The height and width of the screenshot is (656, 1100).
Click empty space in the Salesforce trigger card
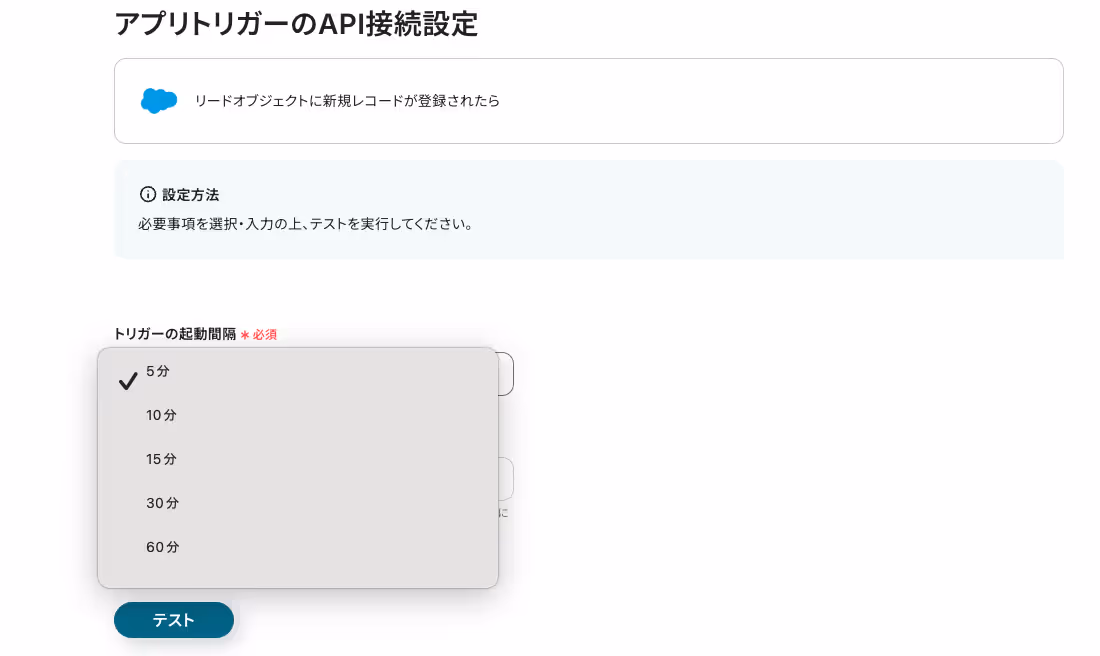[x=772, y=101]
